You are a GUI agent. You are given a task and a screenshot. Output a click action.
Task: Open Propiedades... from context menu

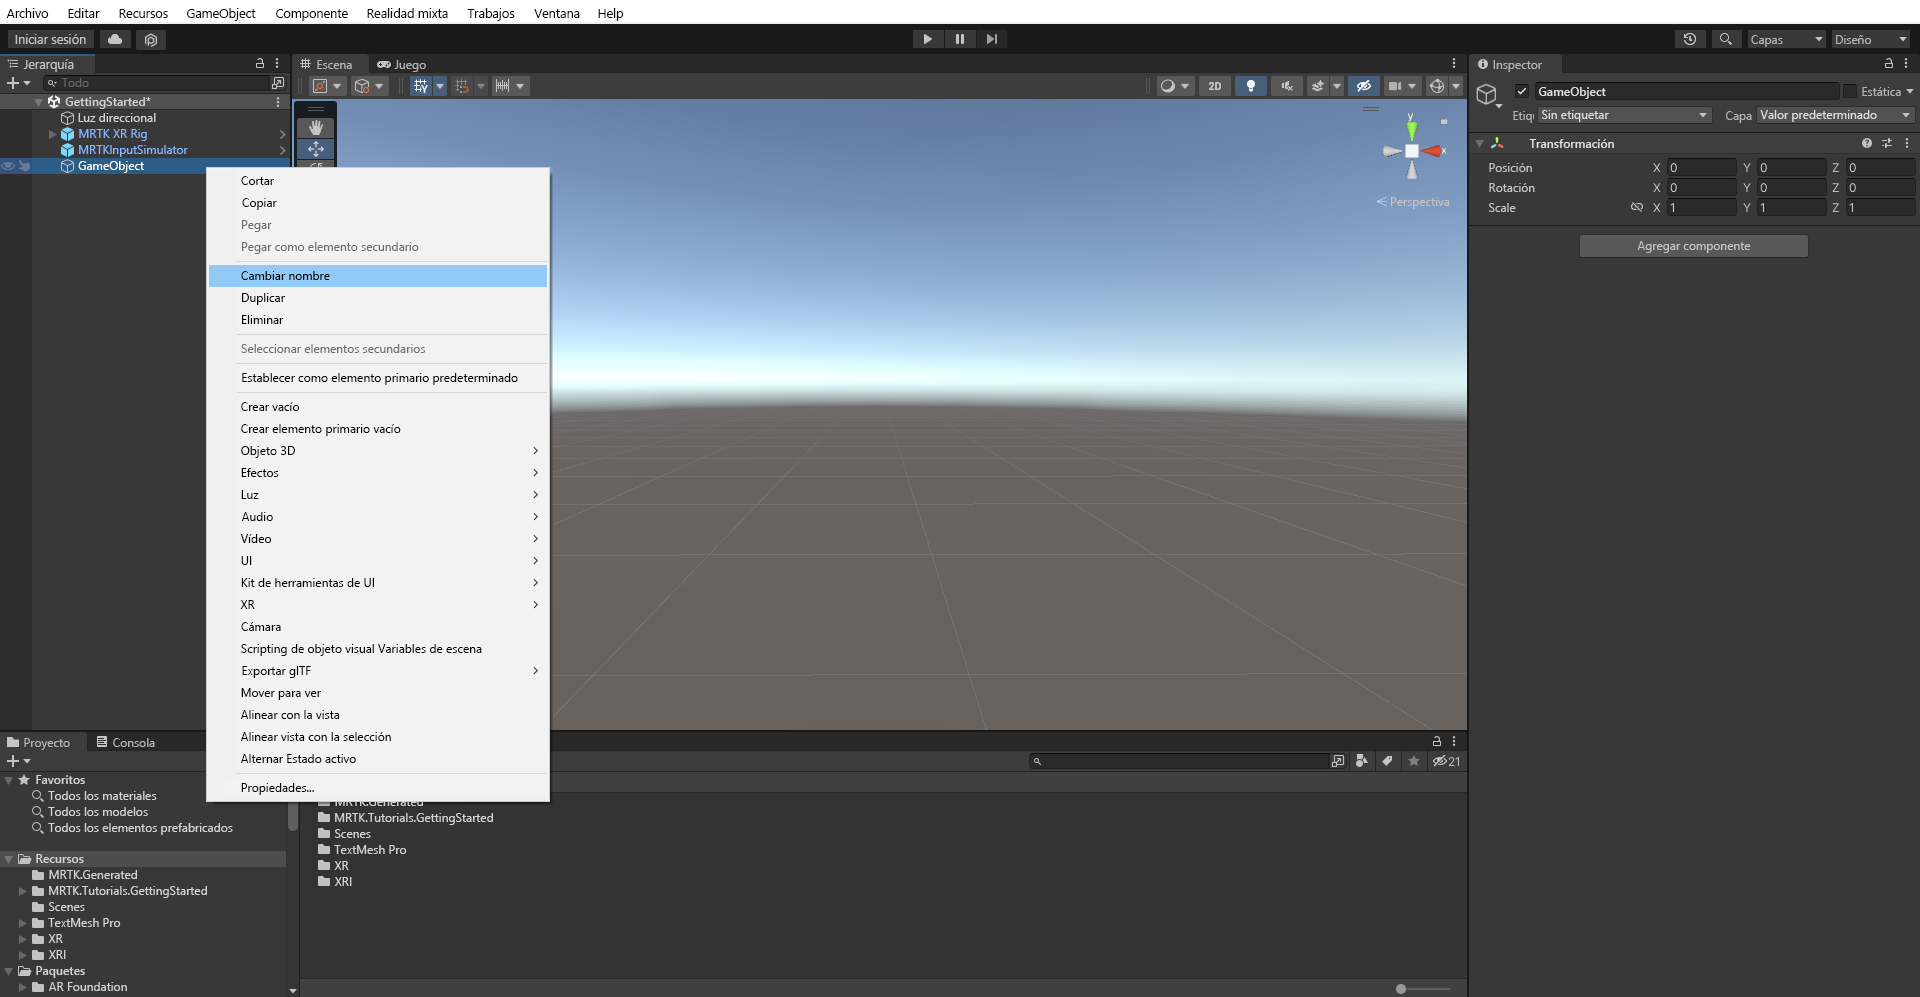coord(378,787)
